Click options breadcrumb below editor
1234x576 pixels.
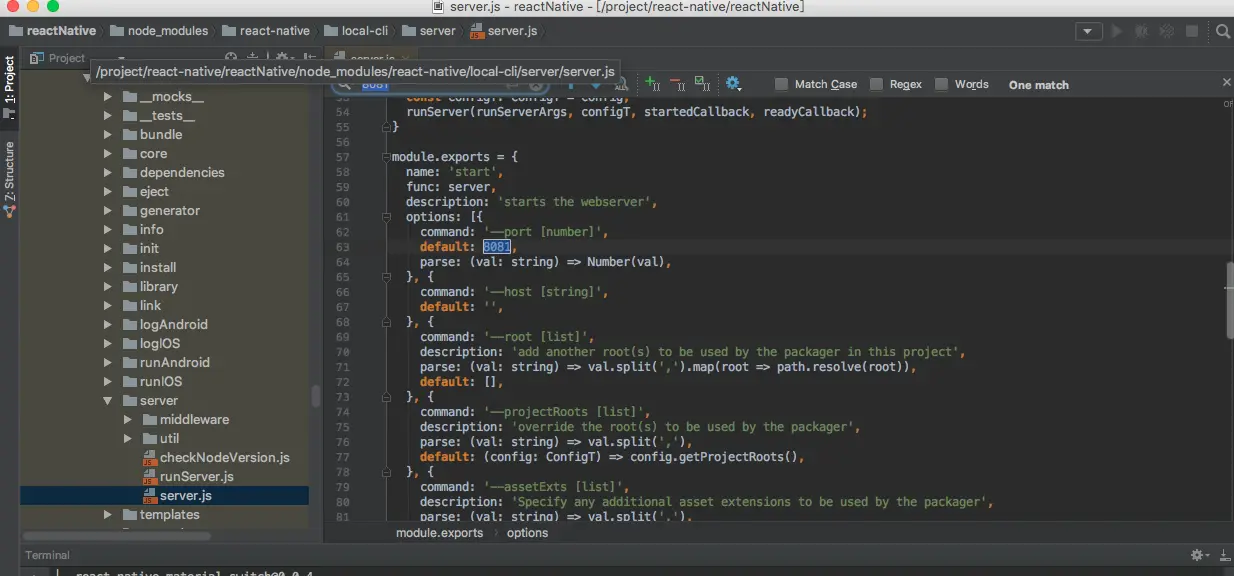coord(527,533)
